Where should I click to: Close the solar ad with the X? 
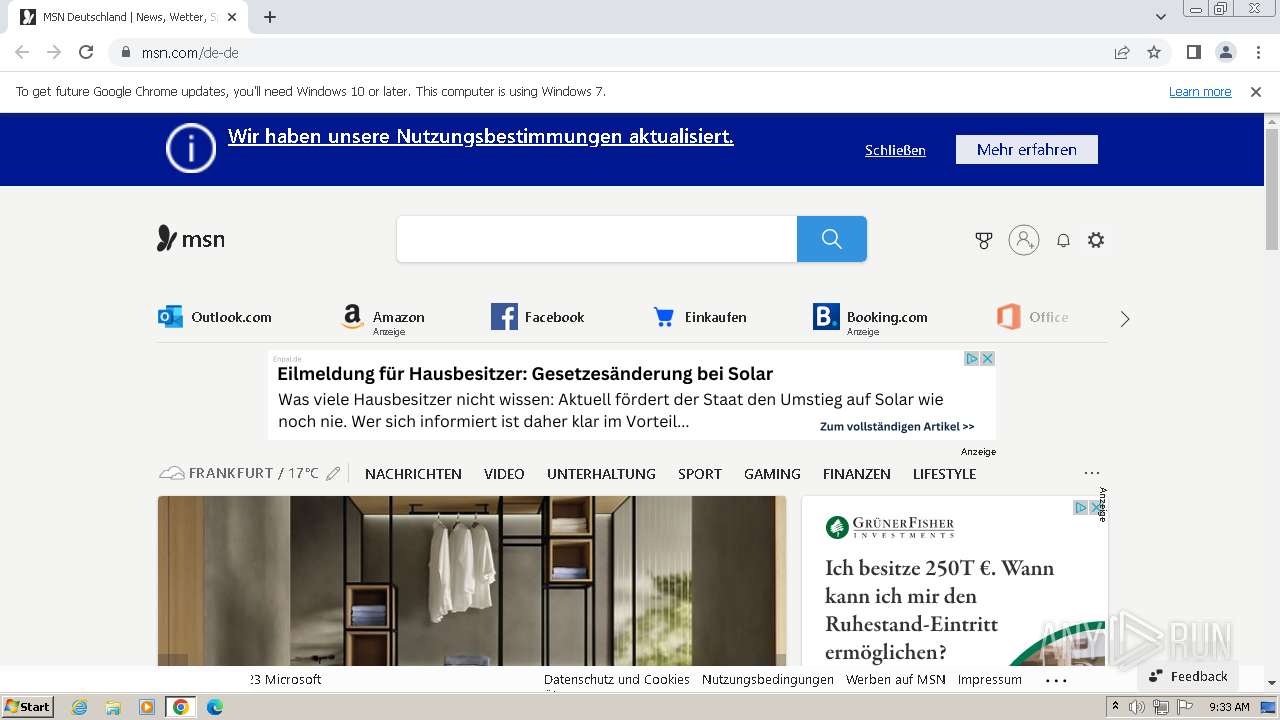(x=987, y=358)
